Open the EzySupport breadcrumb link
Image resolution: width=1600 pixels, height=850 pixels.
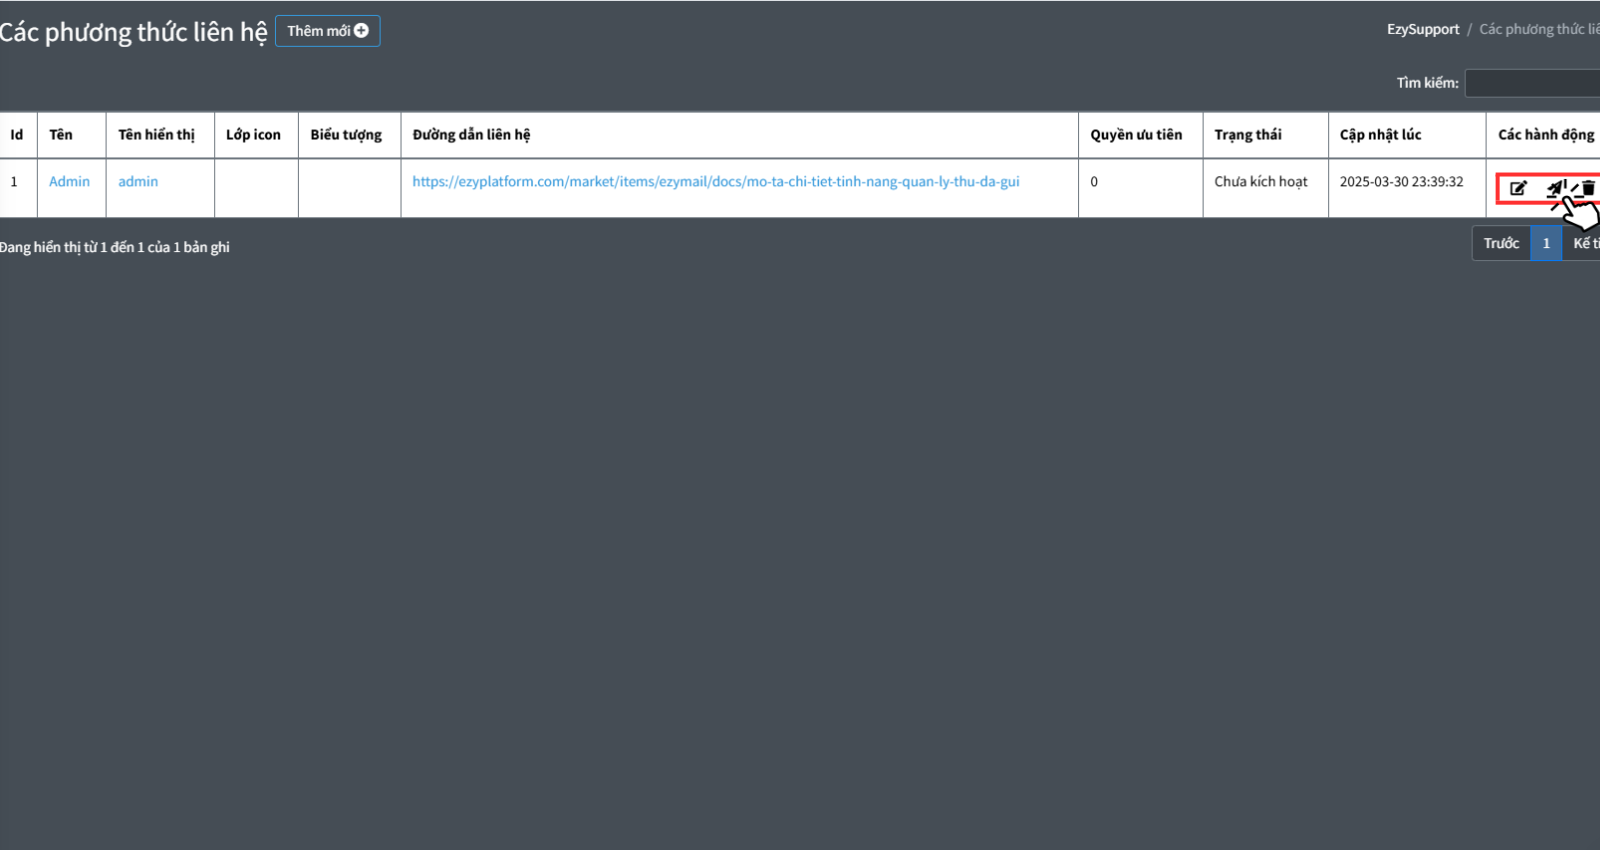click(x=1422, y=29)
